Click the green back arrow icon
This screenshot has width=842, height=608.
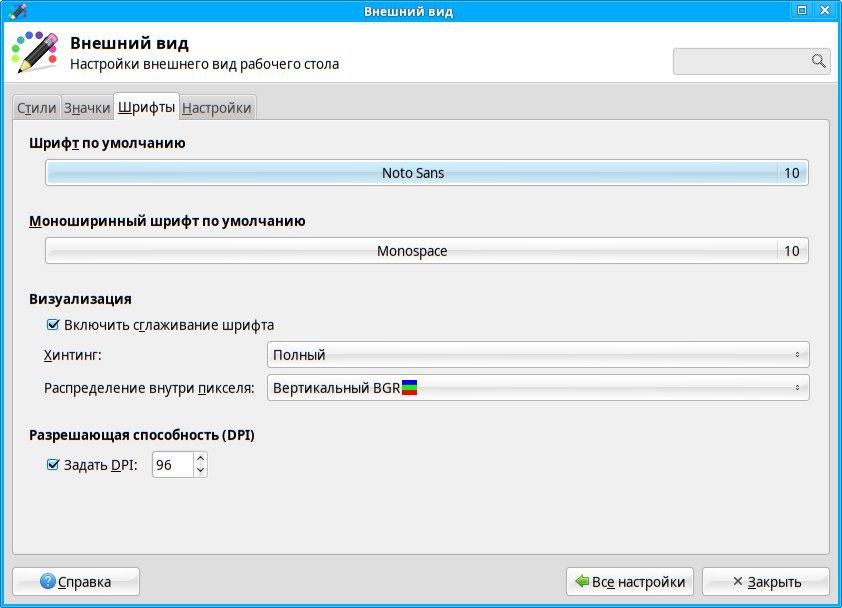582,581
